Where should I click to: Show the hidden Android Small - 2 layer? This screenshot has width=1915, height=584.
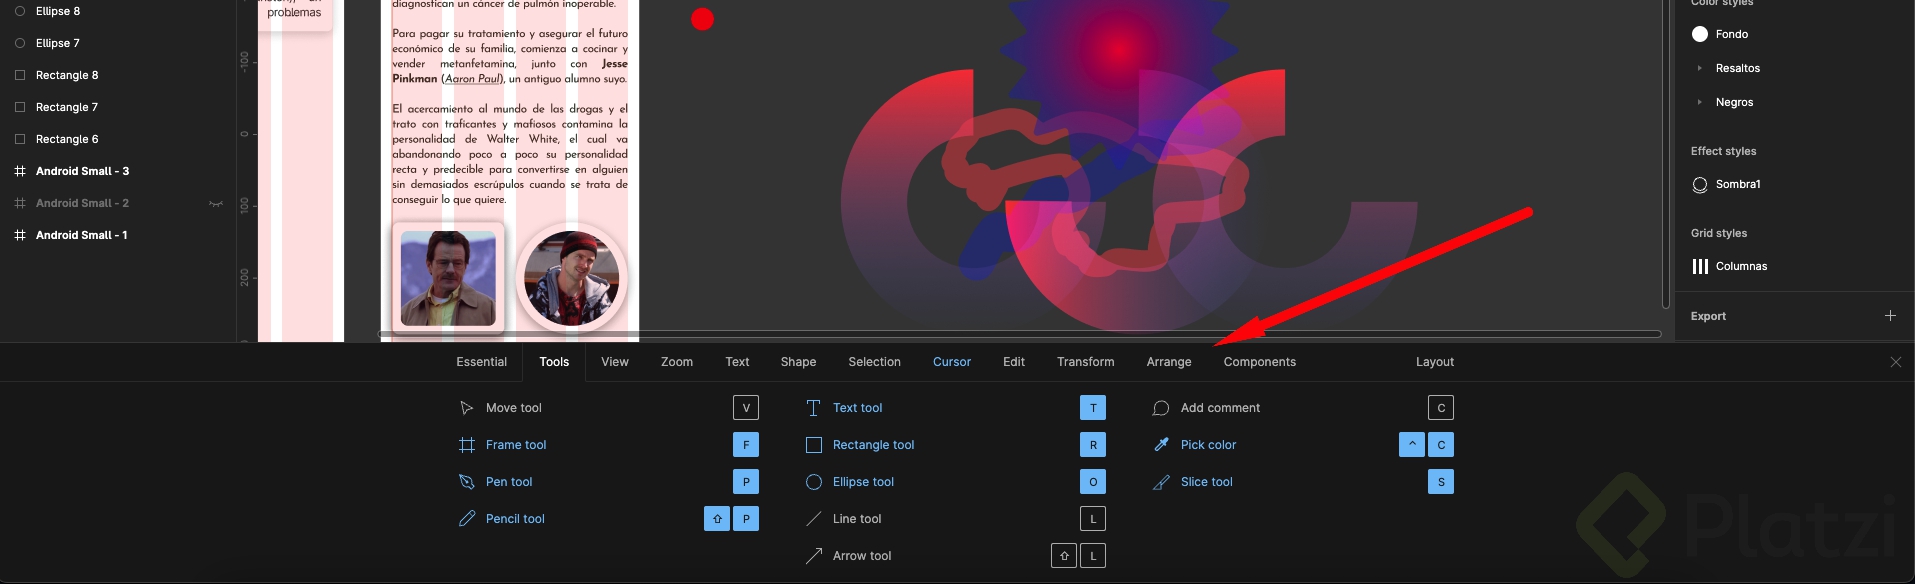[215, 203]
